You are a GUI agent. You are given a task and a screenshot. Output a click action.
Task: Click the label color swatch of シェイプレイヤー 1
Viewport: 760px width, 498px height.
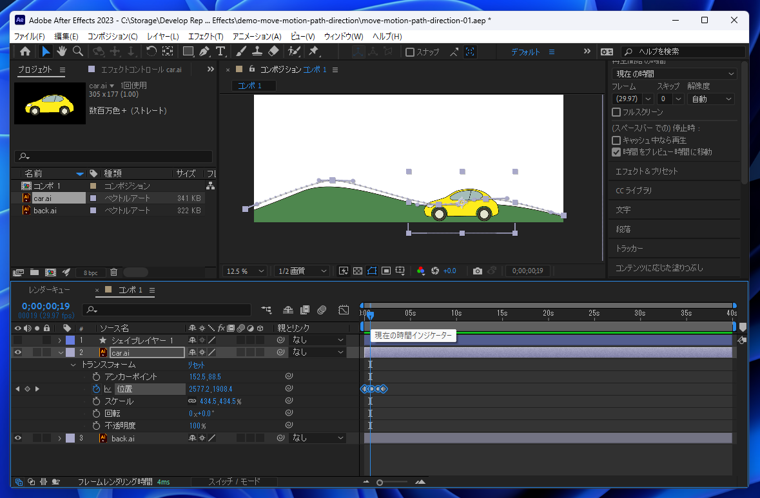click(70, 340)
